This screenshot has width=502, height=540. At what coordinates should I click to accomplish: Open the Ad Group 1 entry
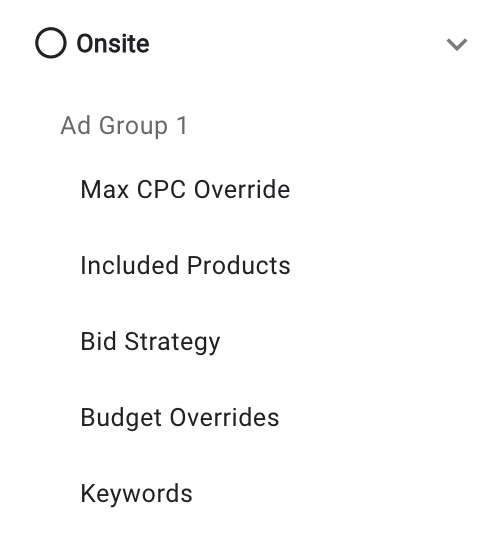[124, 126]
